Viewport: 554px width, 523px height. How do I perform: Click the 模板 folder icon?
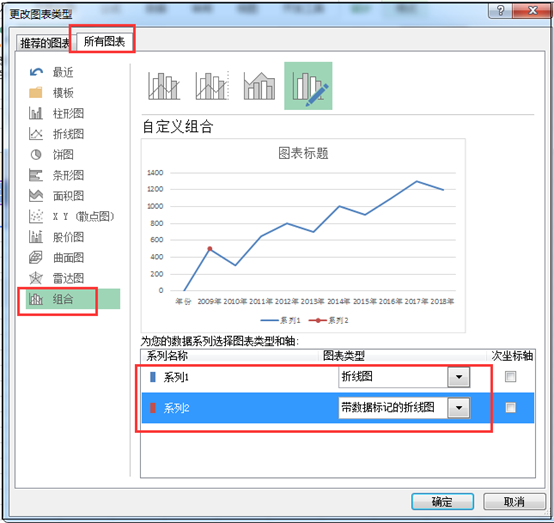pyautogui.click(x=36, y=93)
